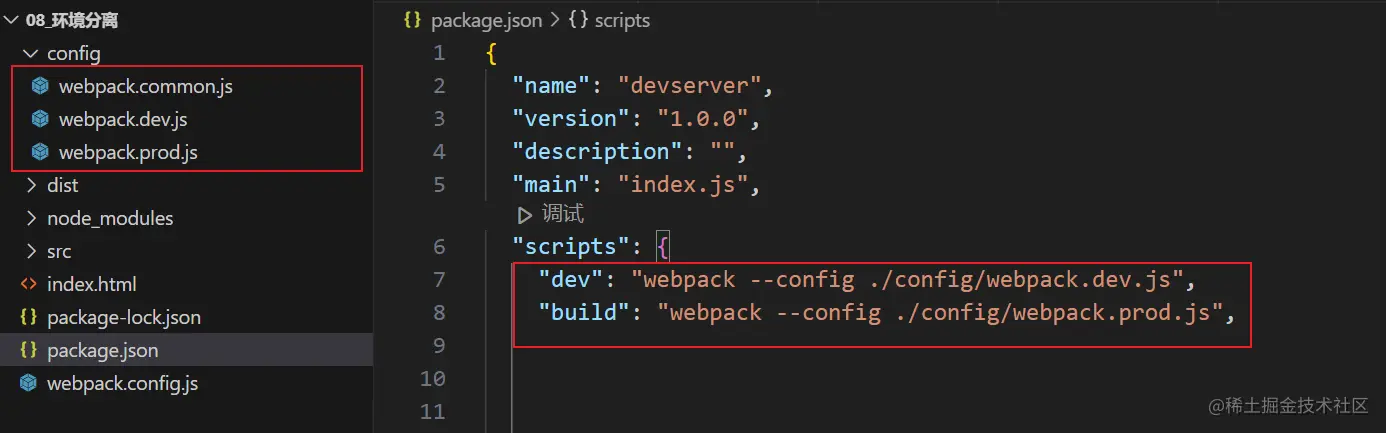Image resolution: width=1386 pixels, height=433 pixels.
Task: Select package.json in the file tree
Action: click(x=103, y=350)
